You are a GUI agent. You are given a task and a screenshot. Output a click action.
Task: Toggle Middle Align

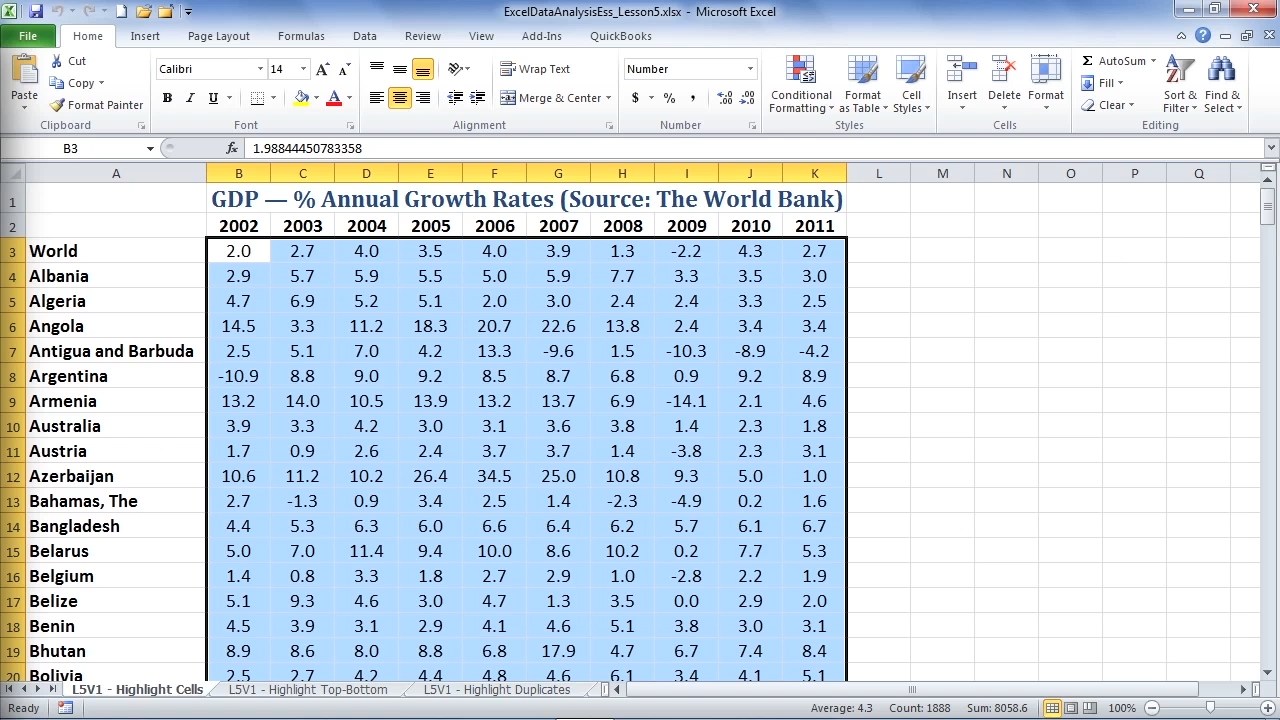tap(399, 69)
